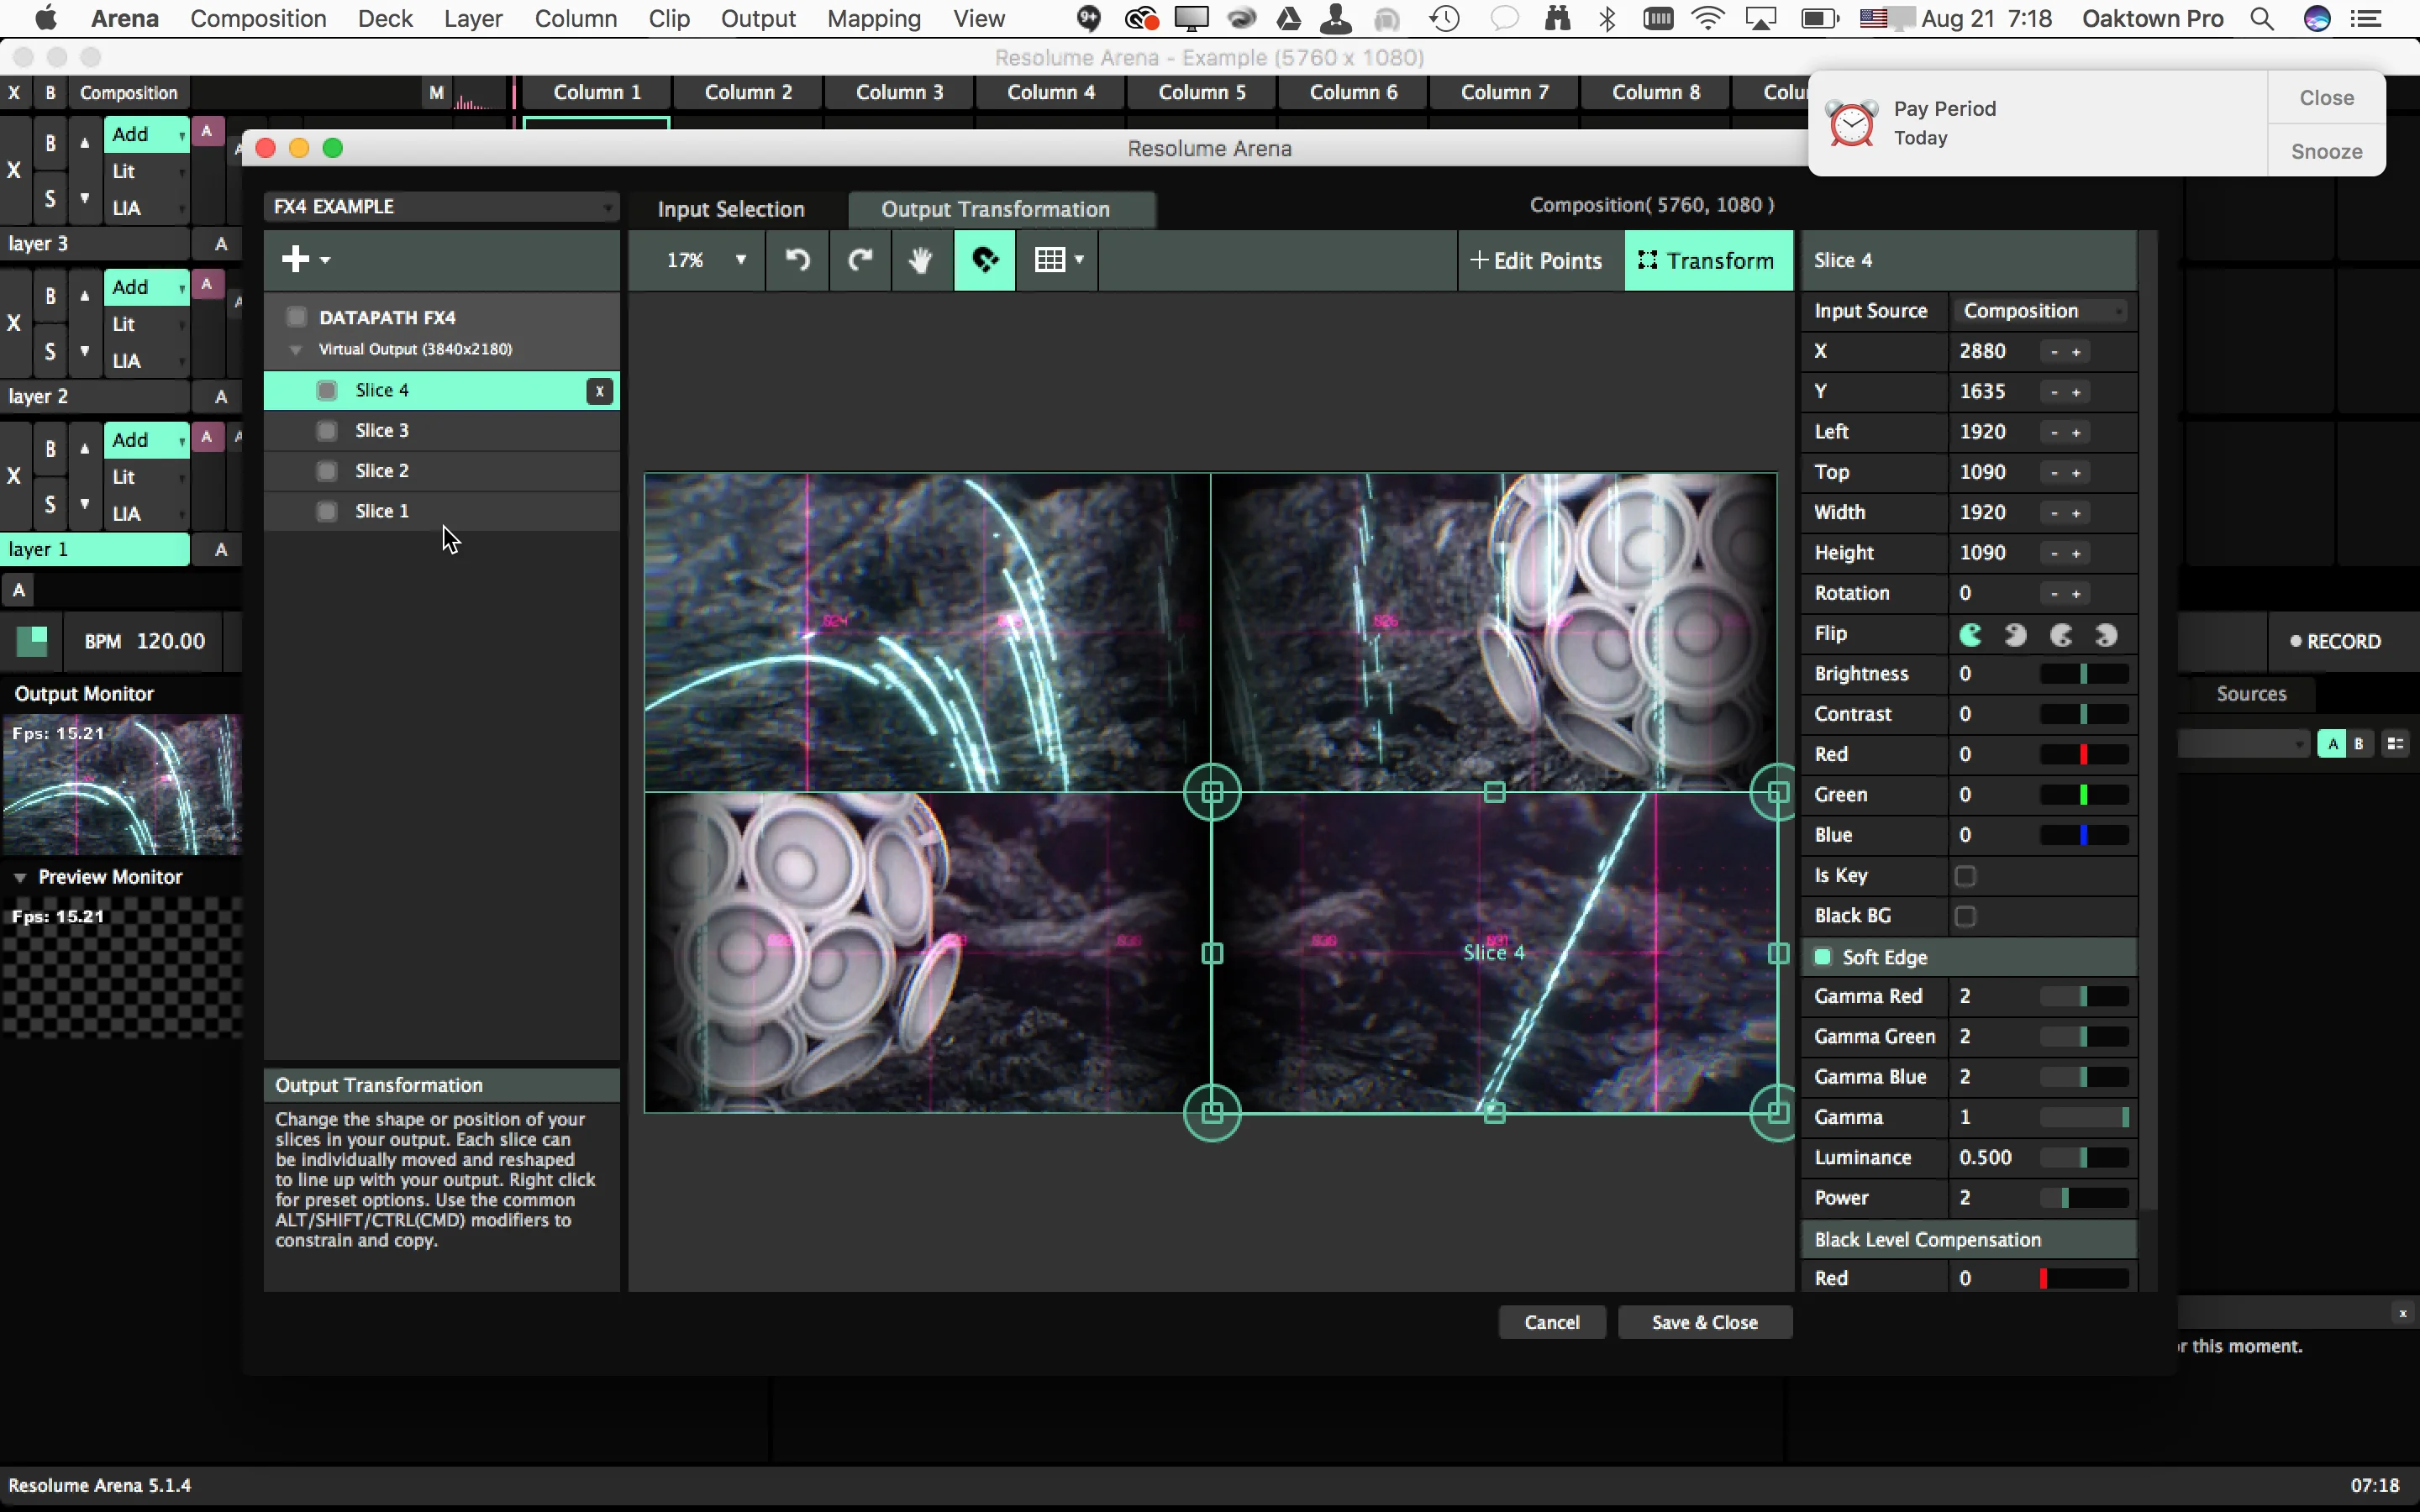This screenshot has width=2420, height=1512.
Task: Click the BPM tempo tap square
Action: point(32,640)
